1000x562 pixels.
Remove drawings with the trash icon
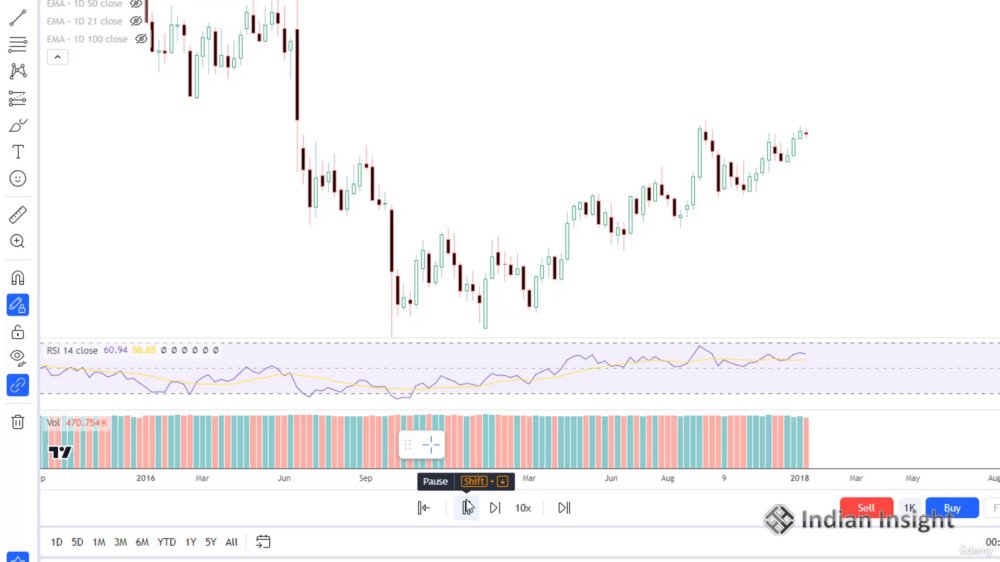click(18, 422)
